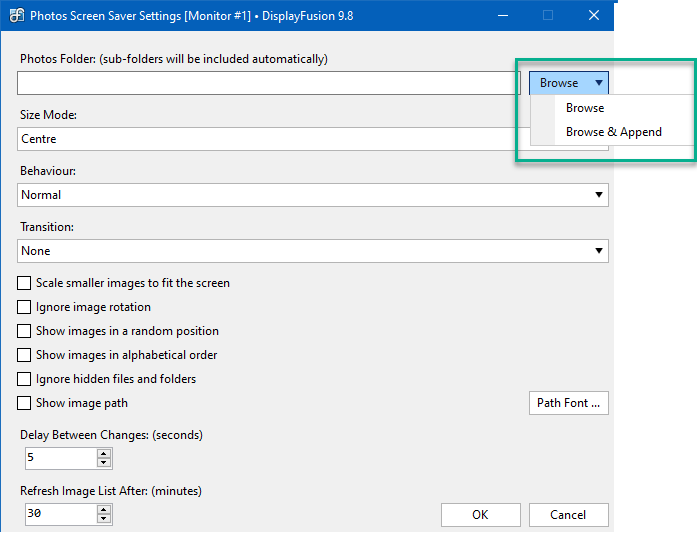Confirm settings with the OK button
This screenshot has width=697, height=533.
[x=481, y=515]
